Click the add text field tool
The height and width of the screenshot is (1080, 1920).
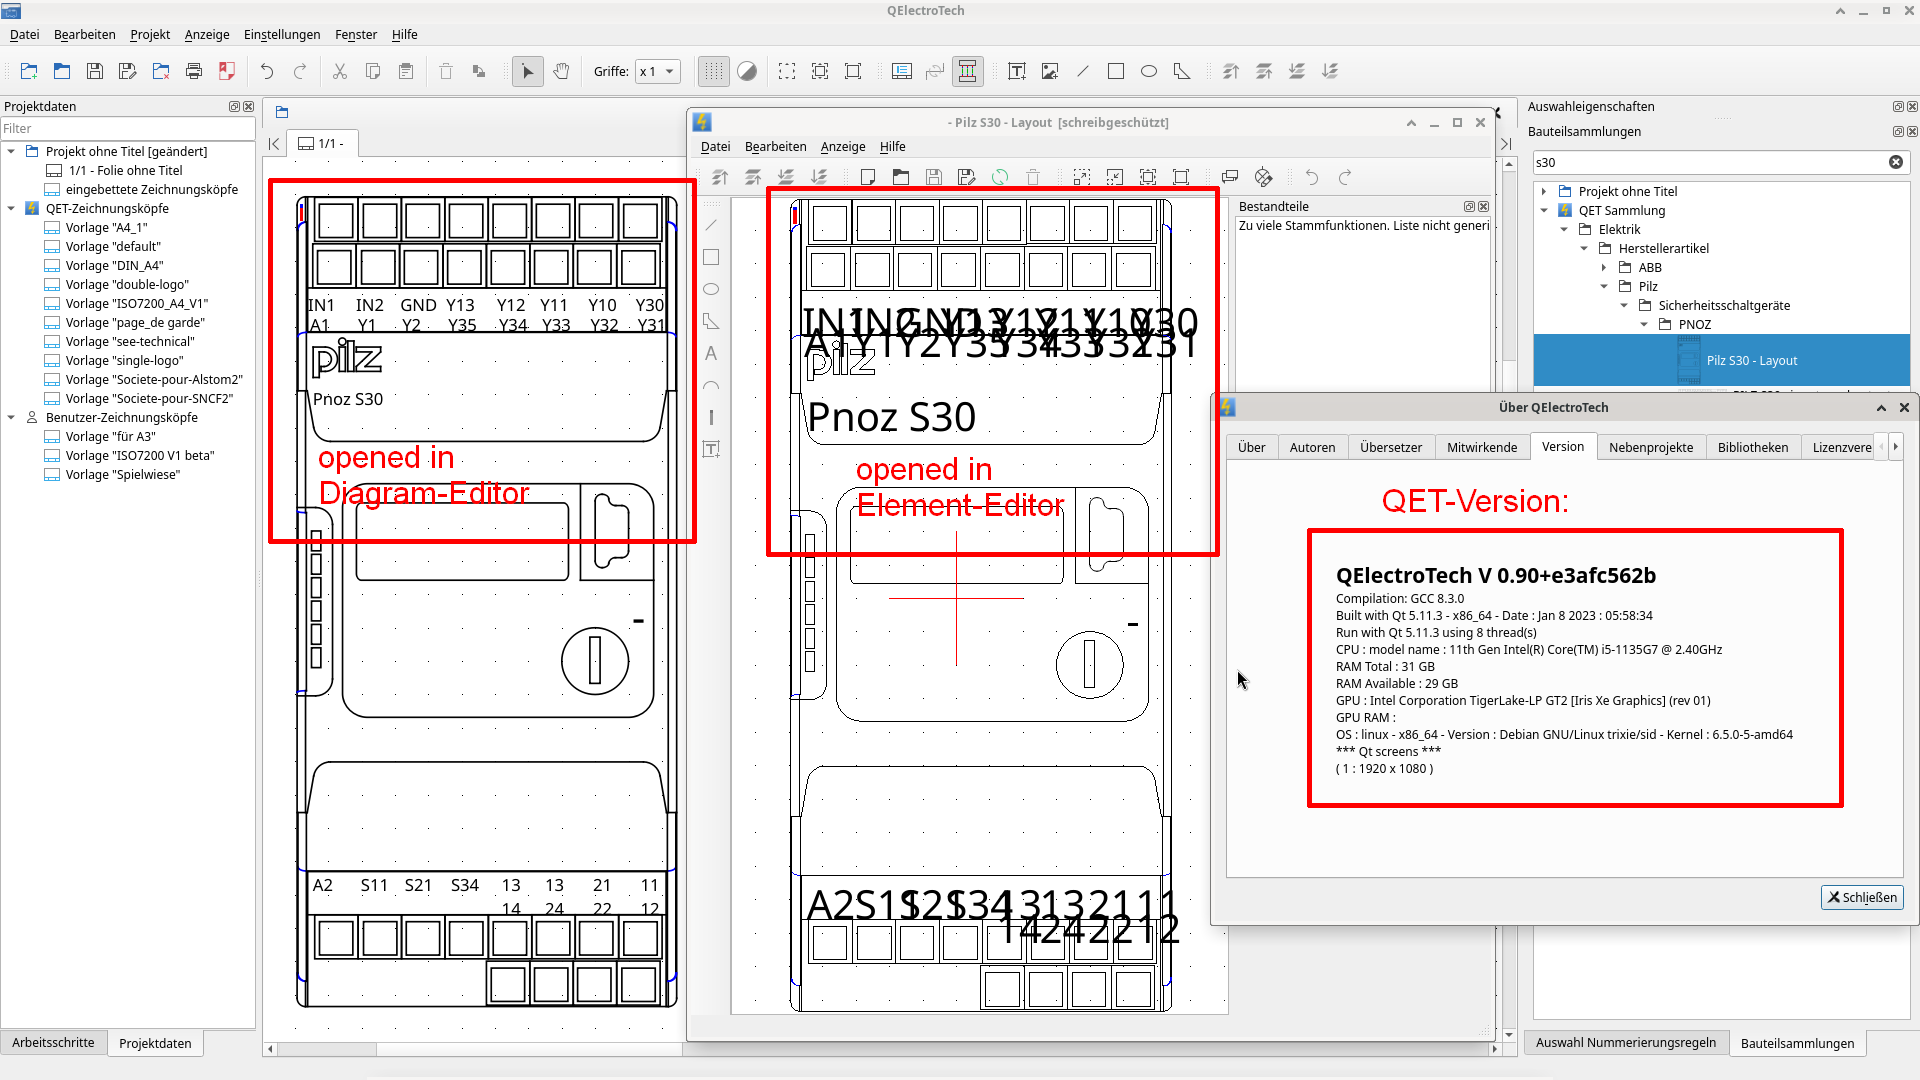pyautogui.click(x=1017, y=71)
